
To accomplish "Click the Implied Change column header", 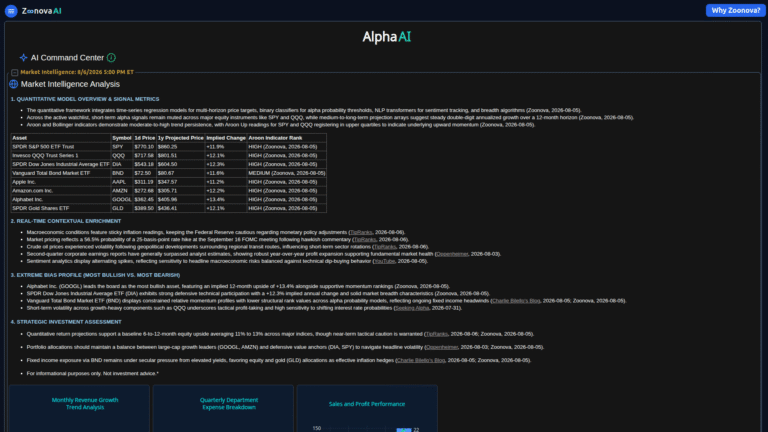I will click(226, 138).
